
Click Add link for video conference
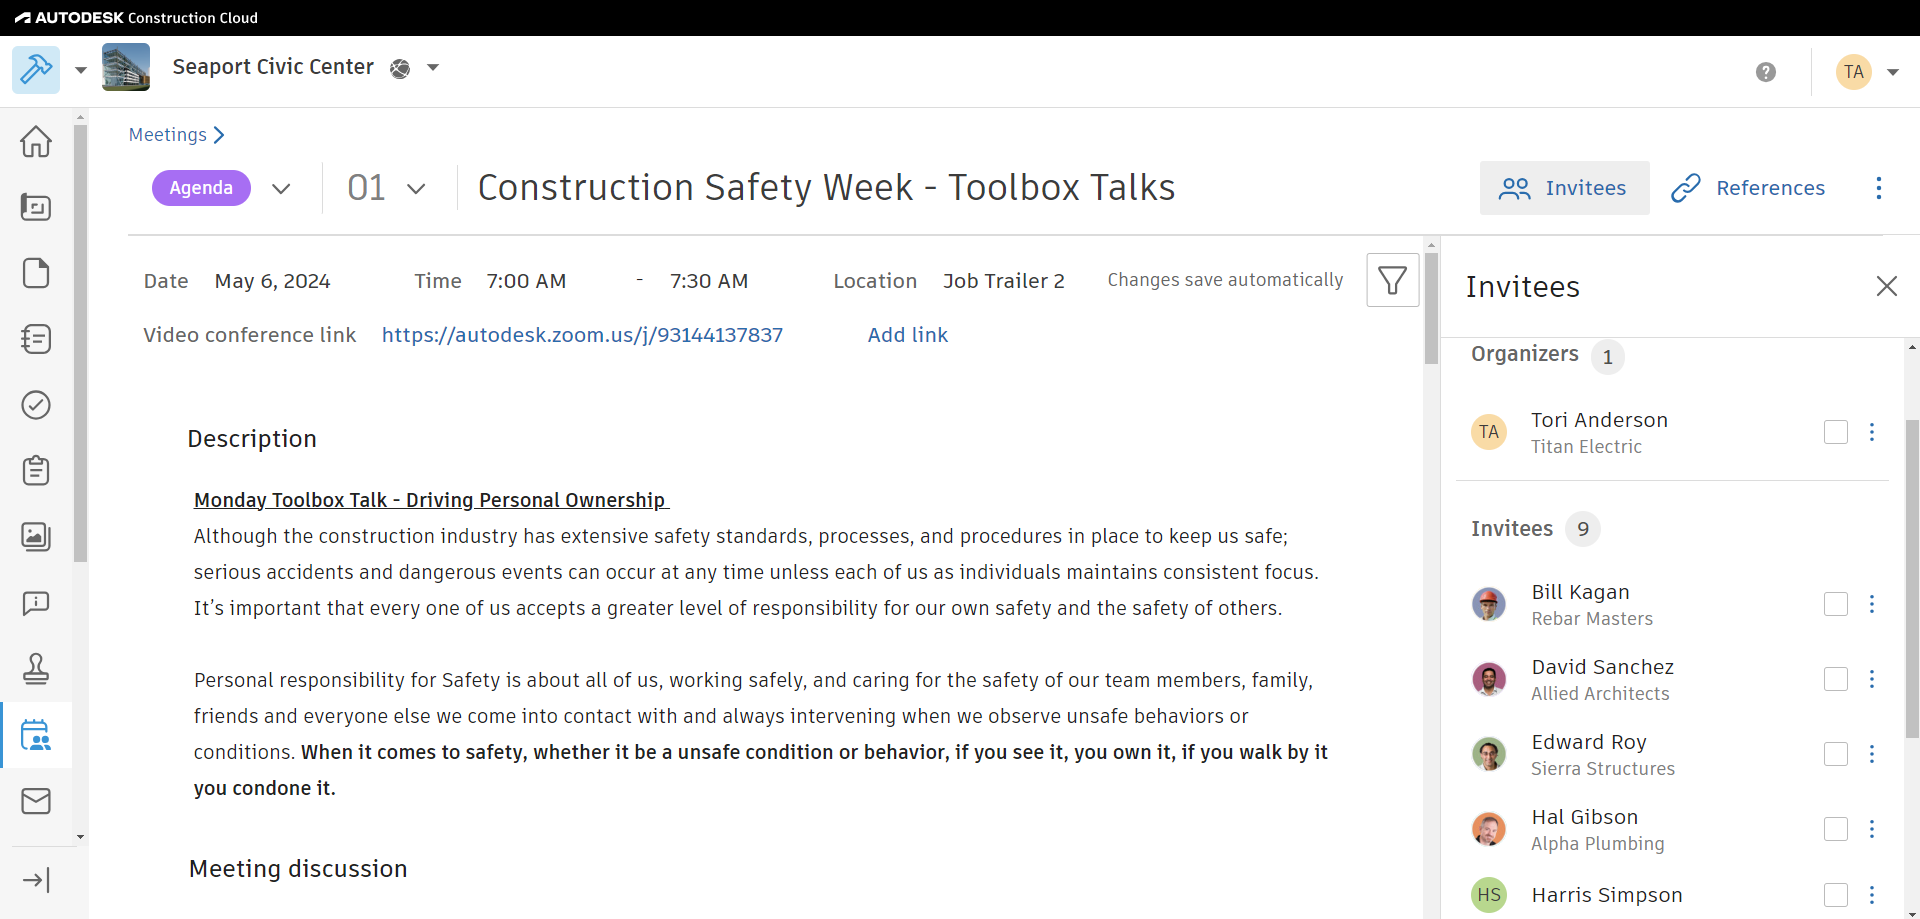pos(907,335)
